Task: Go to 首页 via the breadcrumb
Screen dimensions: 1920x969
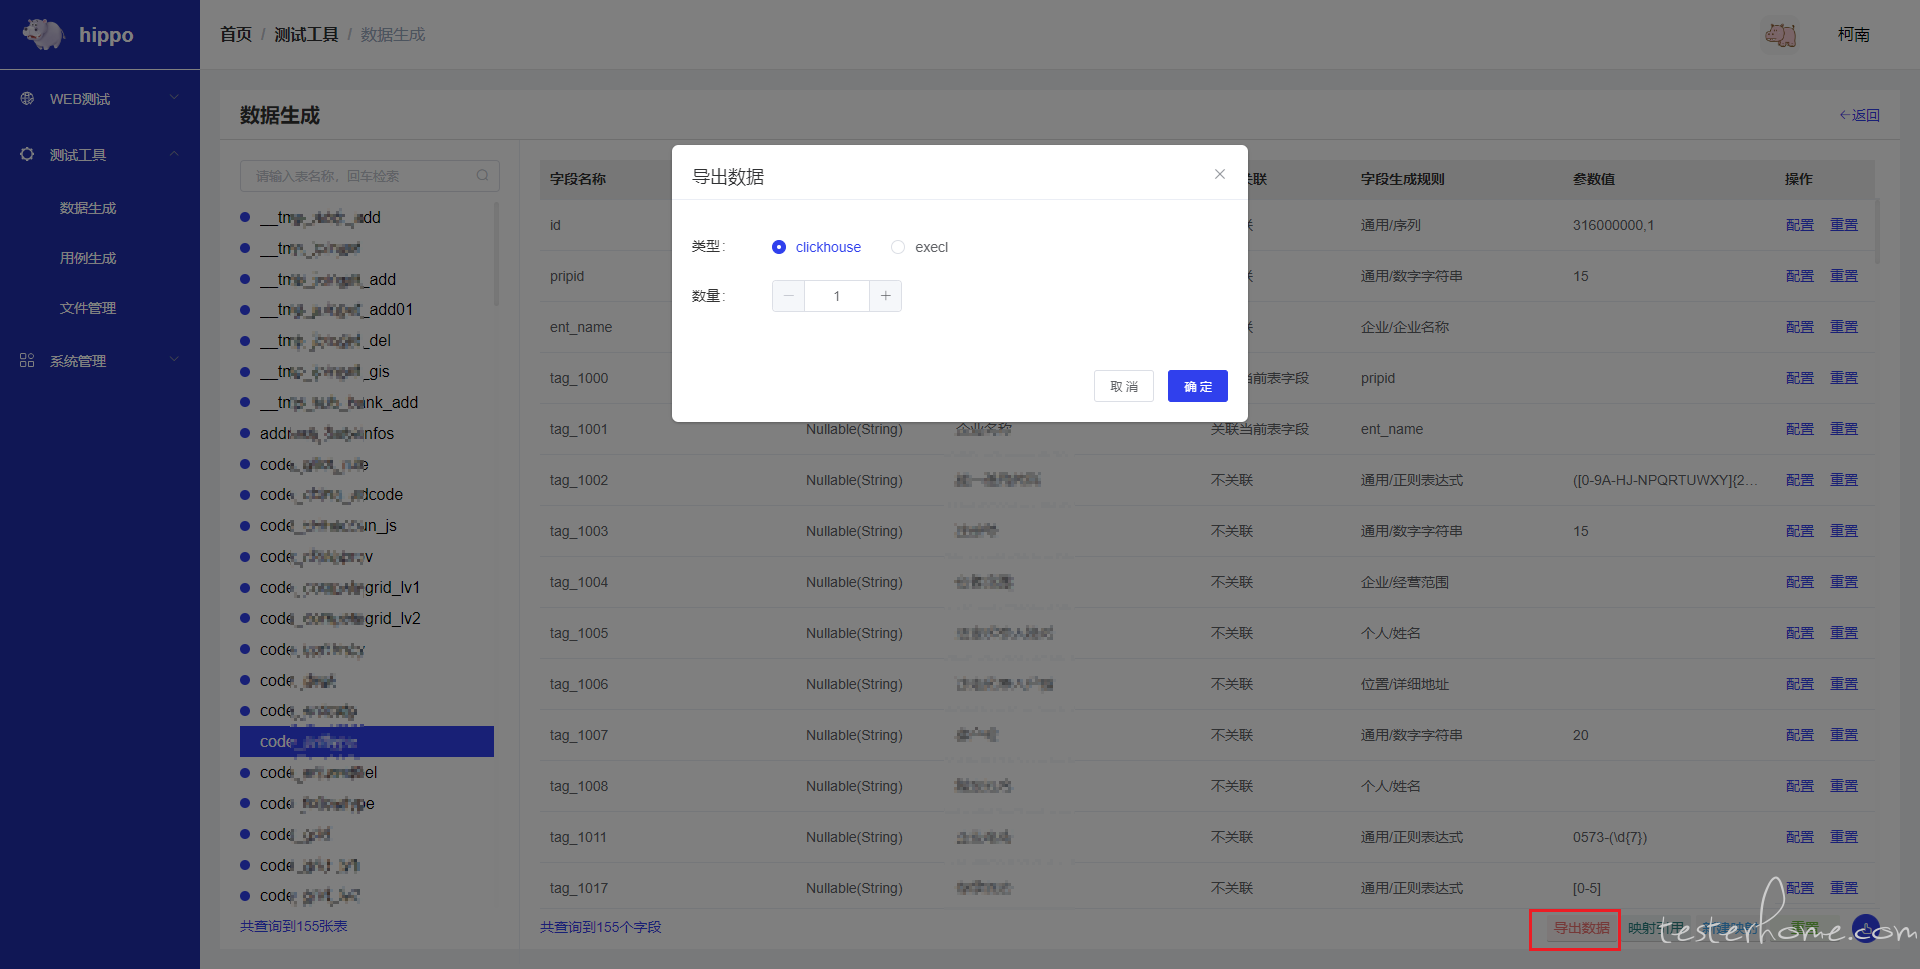Action: (x=236, y=34)
